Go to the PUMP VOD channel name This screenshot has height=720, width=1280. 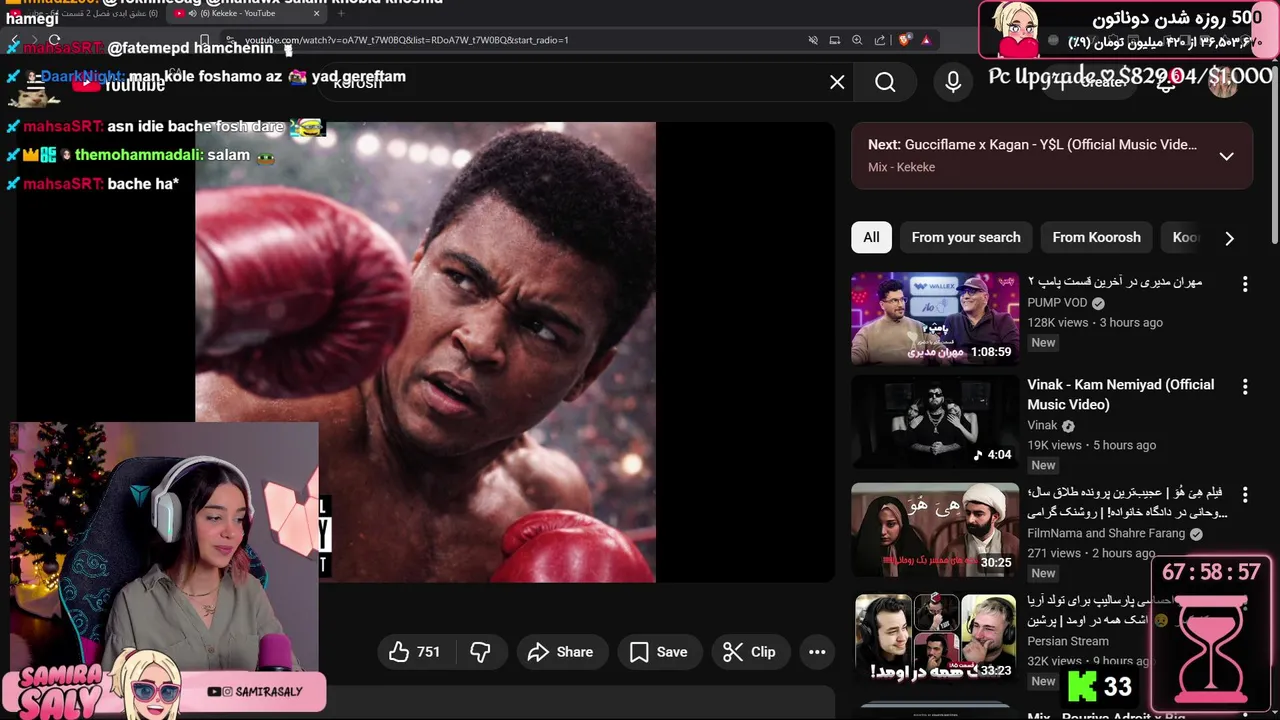pos(1057,302)
